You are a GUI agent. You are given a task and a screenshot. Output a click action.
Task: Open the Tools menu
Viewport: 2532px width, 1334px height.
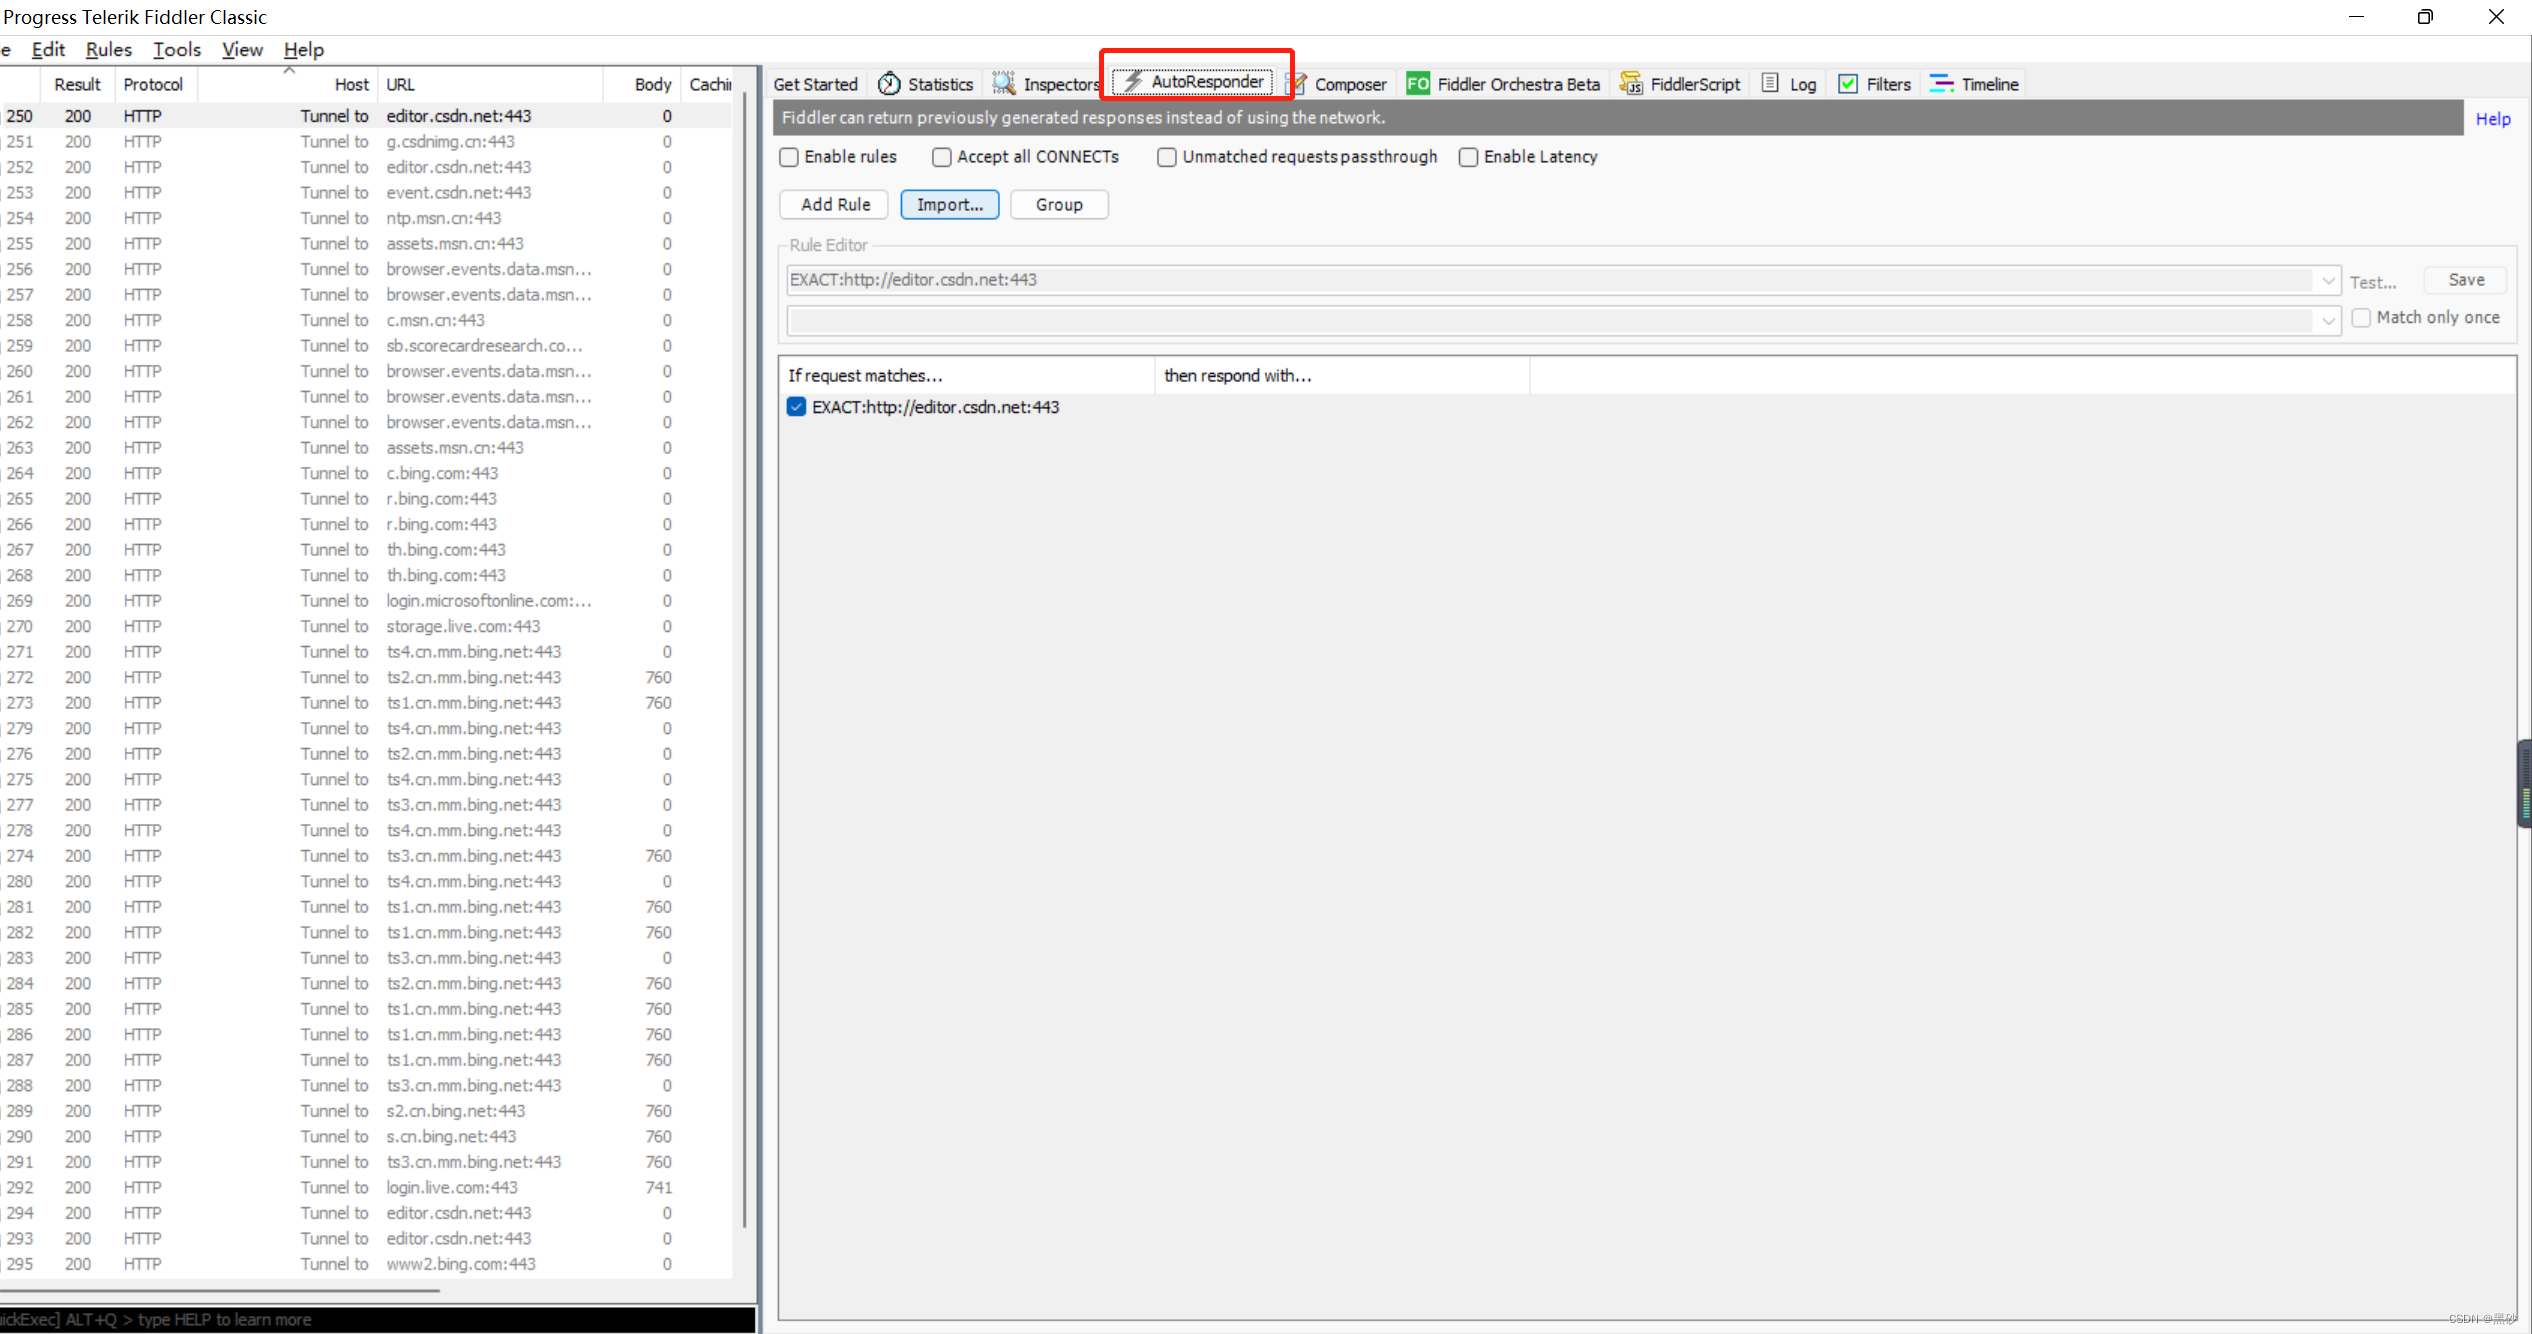click(176, 50)
